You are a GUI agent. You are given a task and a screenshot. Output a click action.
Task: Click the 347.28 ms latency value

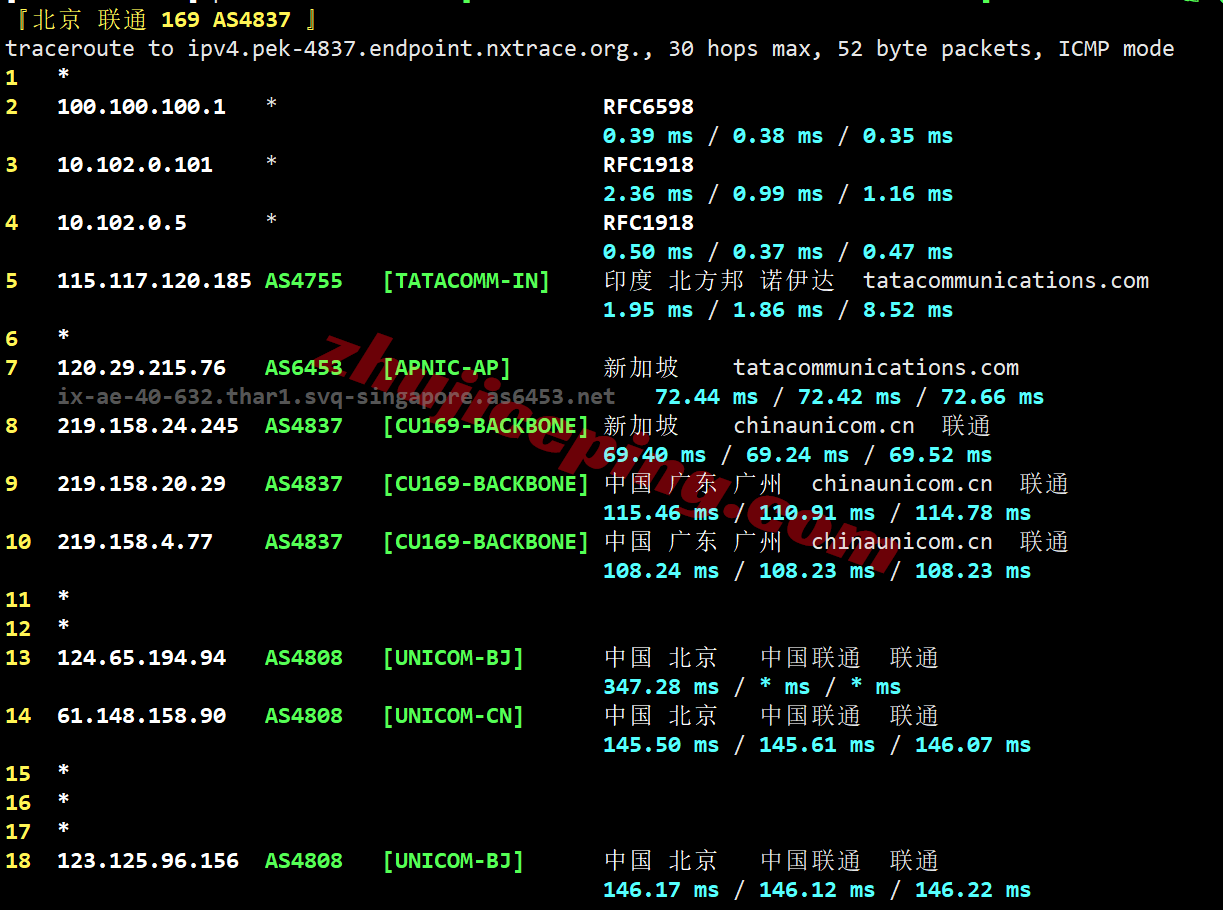pos(661,686)
